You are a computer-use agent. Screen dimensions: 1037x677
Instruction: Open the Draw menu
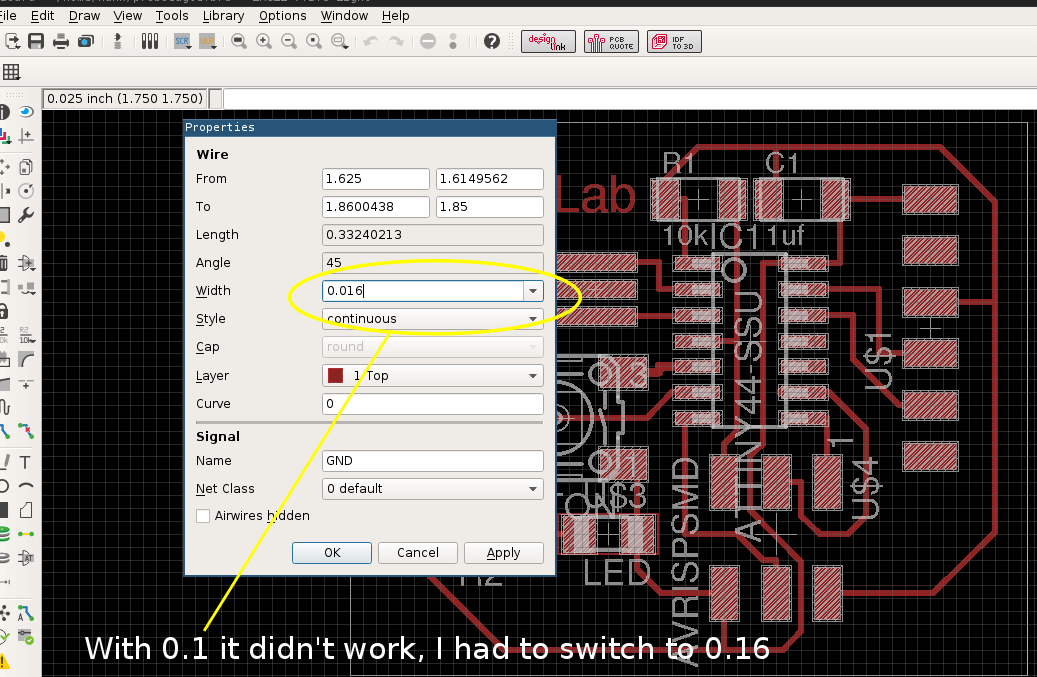click(85, 15)
